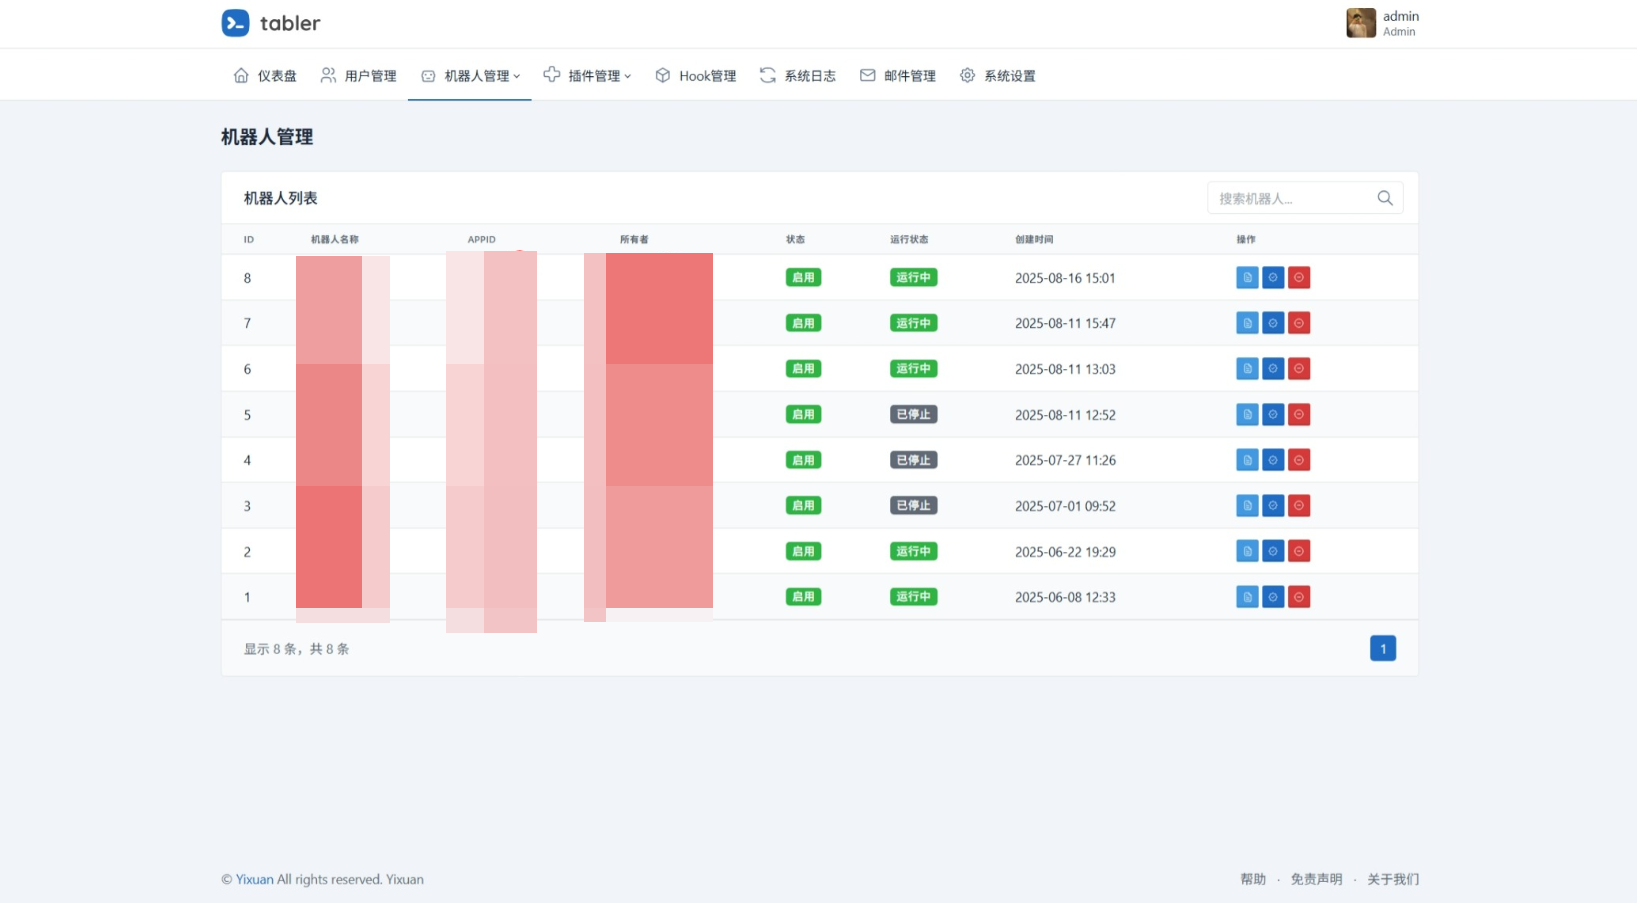1637x903 pixels.
Task: Click the magnifier icon in the search box
Action: tap(1385, 198)
